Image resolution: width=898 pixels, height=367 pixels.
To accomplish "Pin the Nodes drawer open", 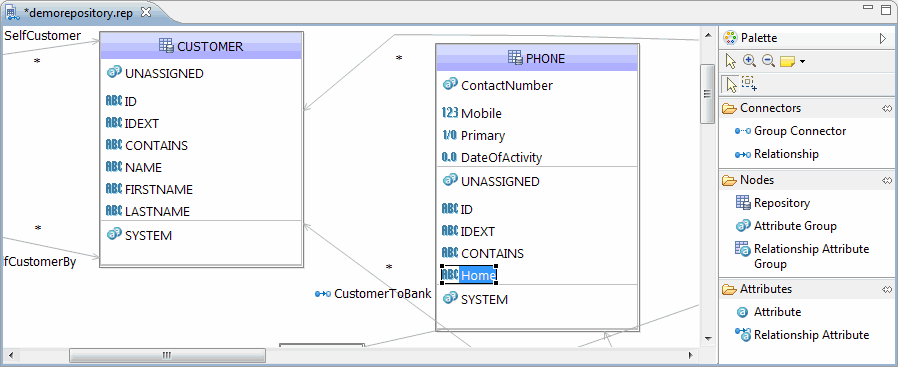I will (887, 180).
